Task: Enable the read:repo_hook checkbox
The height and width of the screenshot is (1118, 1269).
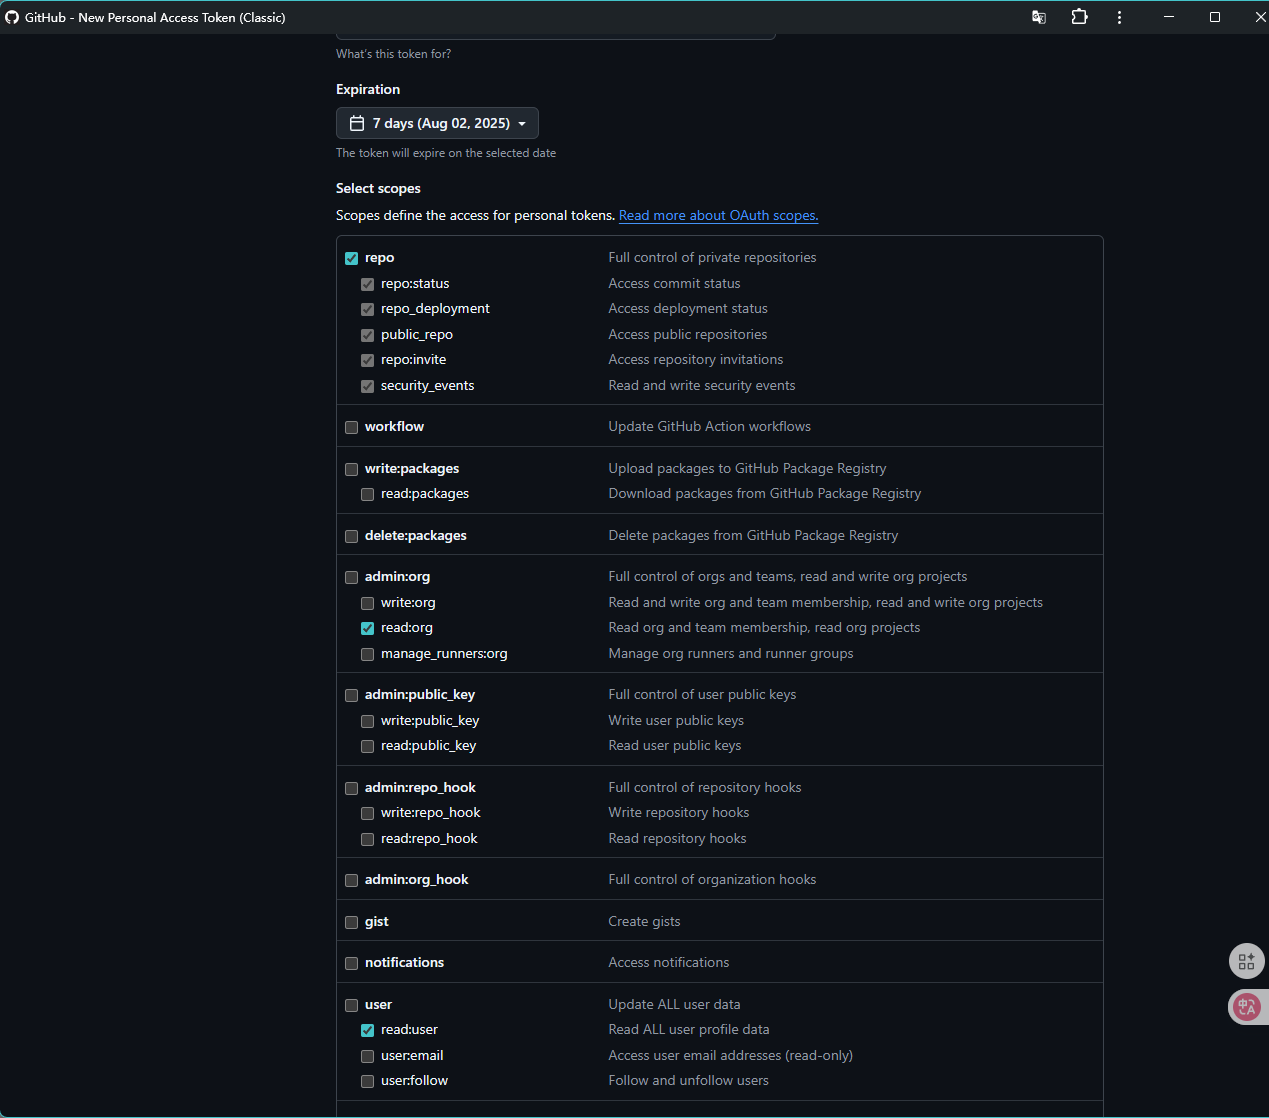Action: (x=368, y=839)
